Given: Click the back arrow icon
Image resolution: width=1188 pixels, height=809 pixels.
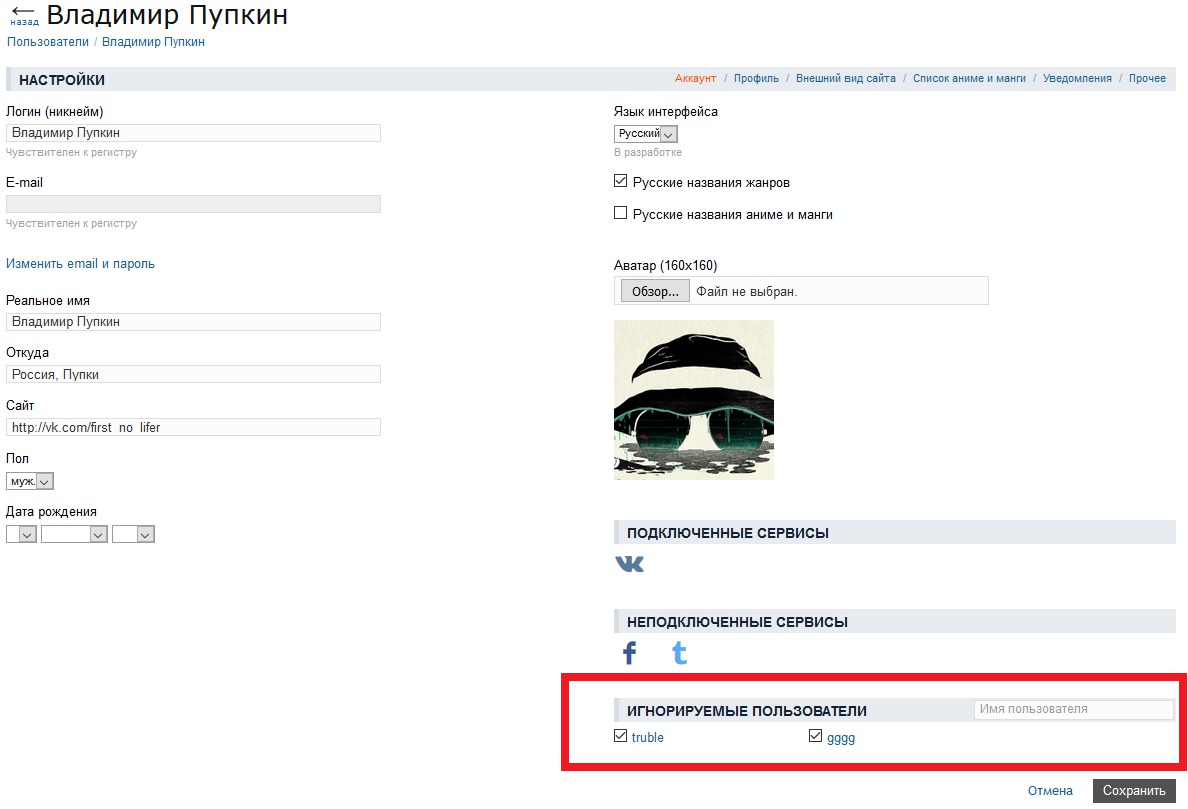Looking at the screenshot, I should (22, 13).
